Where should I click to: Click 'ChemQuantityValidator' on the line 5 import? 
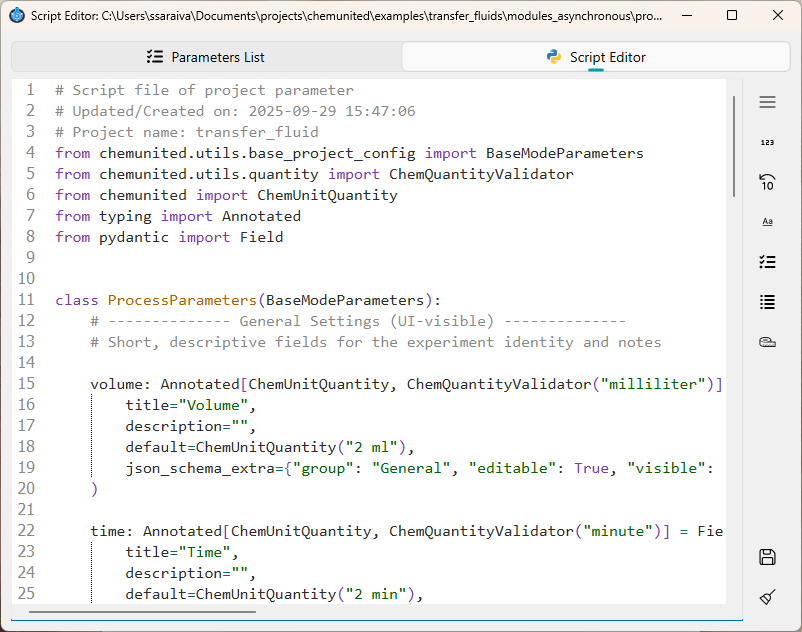point(481,174)
